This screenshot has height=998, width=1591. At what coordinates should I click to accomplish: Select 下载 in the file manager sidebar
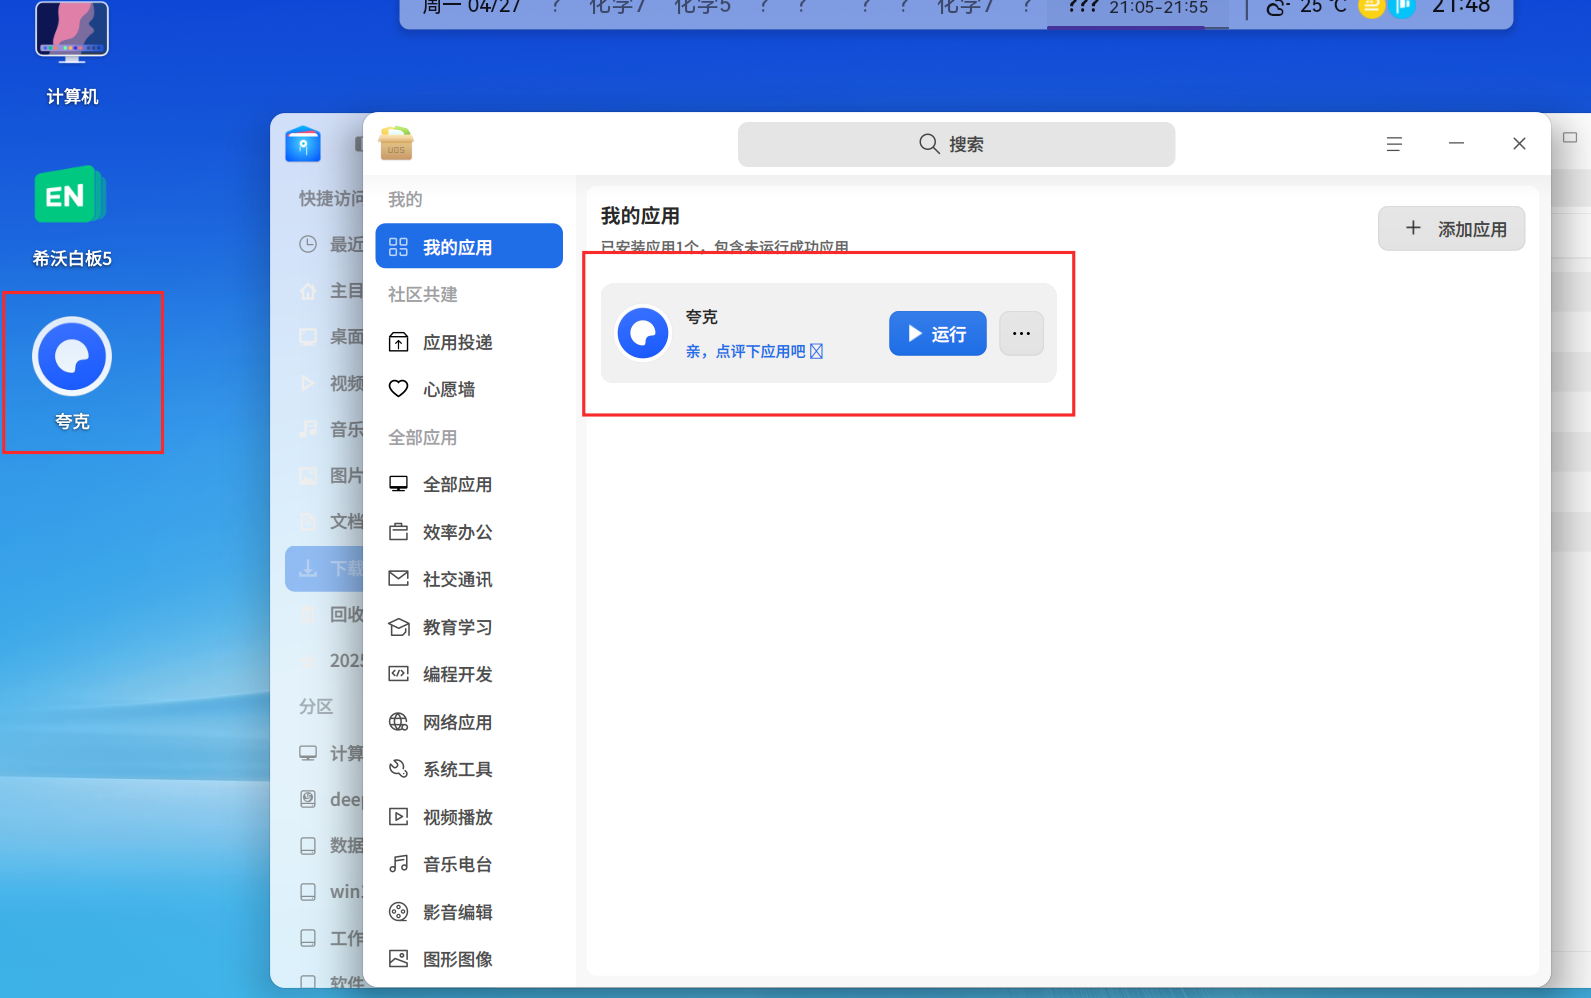coord(324,568)
